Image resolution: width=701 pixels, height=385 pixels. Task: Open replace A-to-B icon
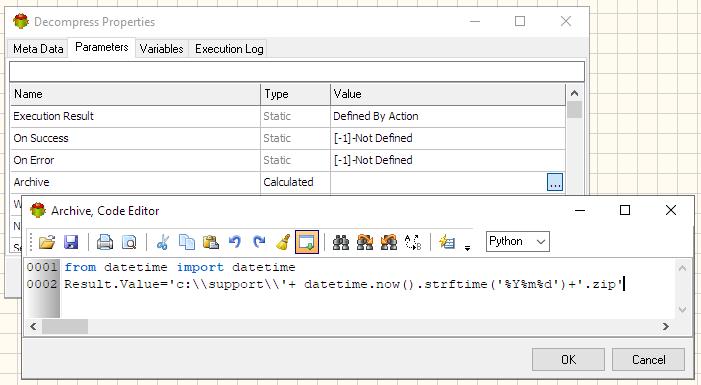(413, 242)
